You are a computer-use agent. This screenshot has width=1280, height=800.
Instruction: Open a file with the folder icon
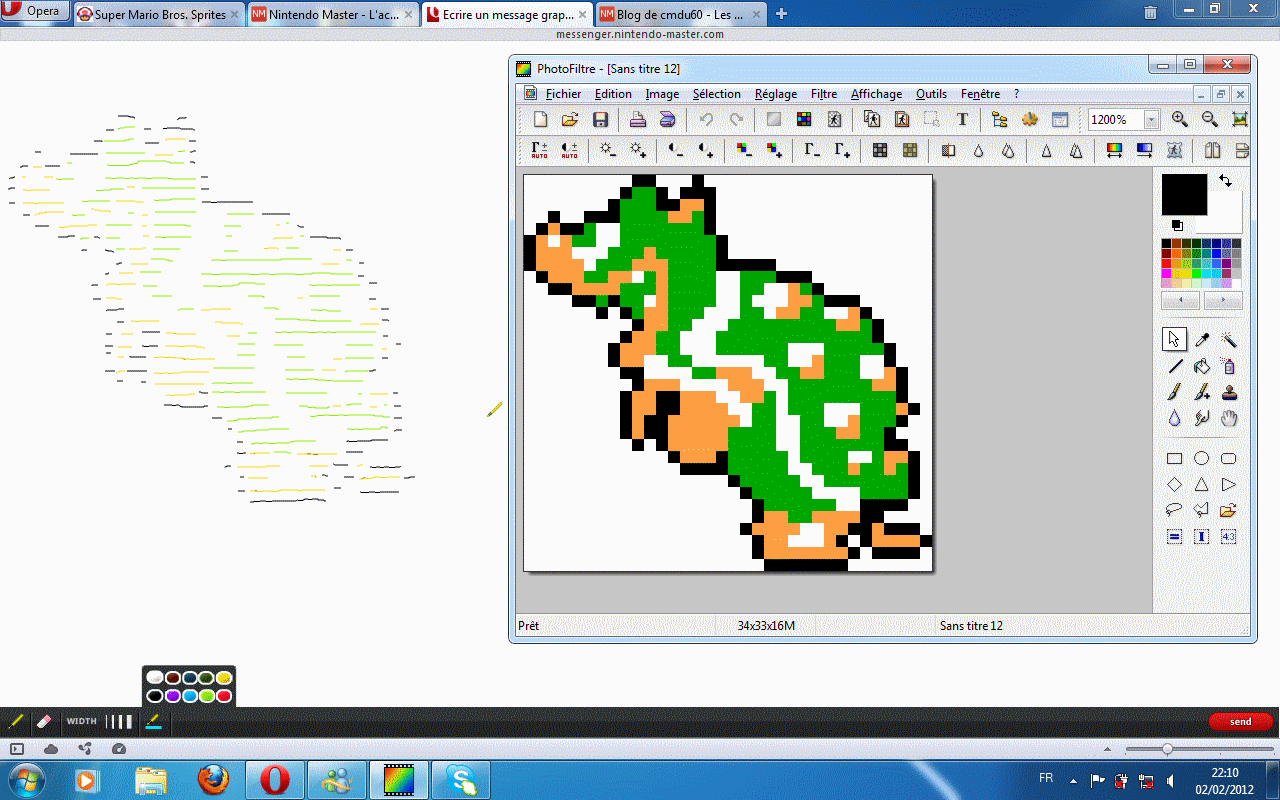pos(570,120)
